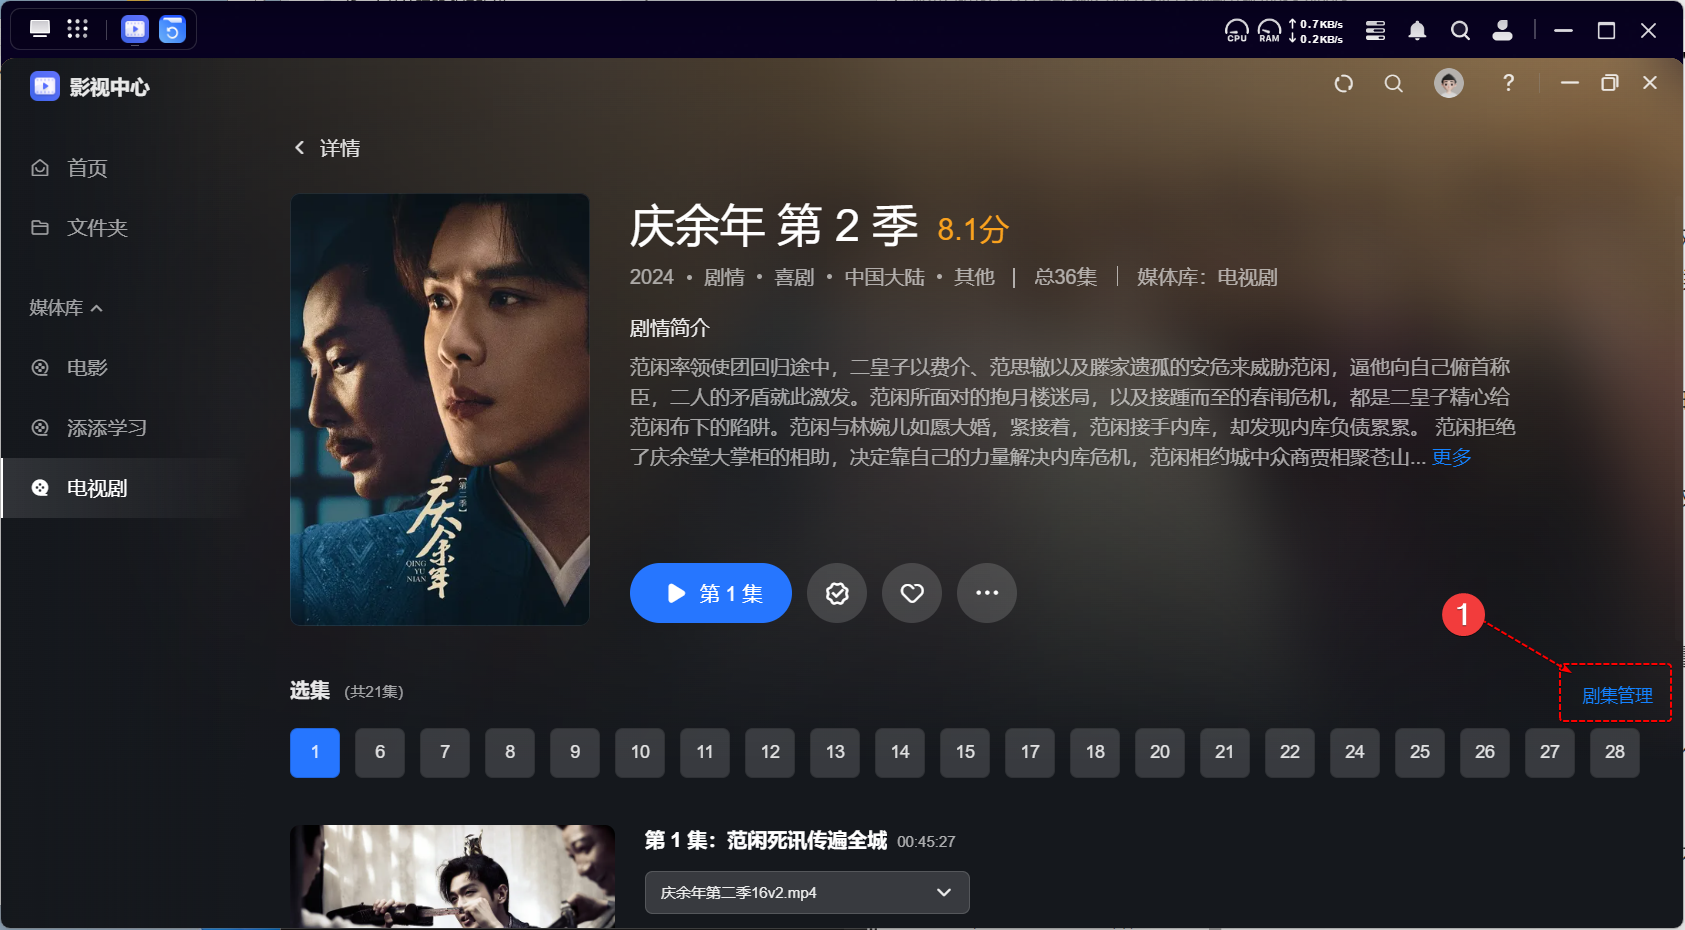Open the app grid launcher icon

coord(77,29)
